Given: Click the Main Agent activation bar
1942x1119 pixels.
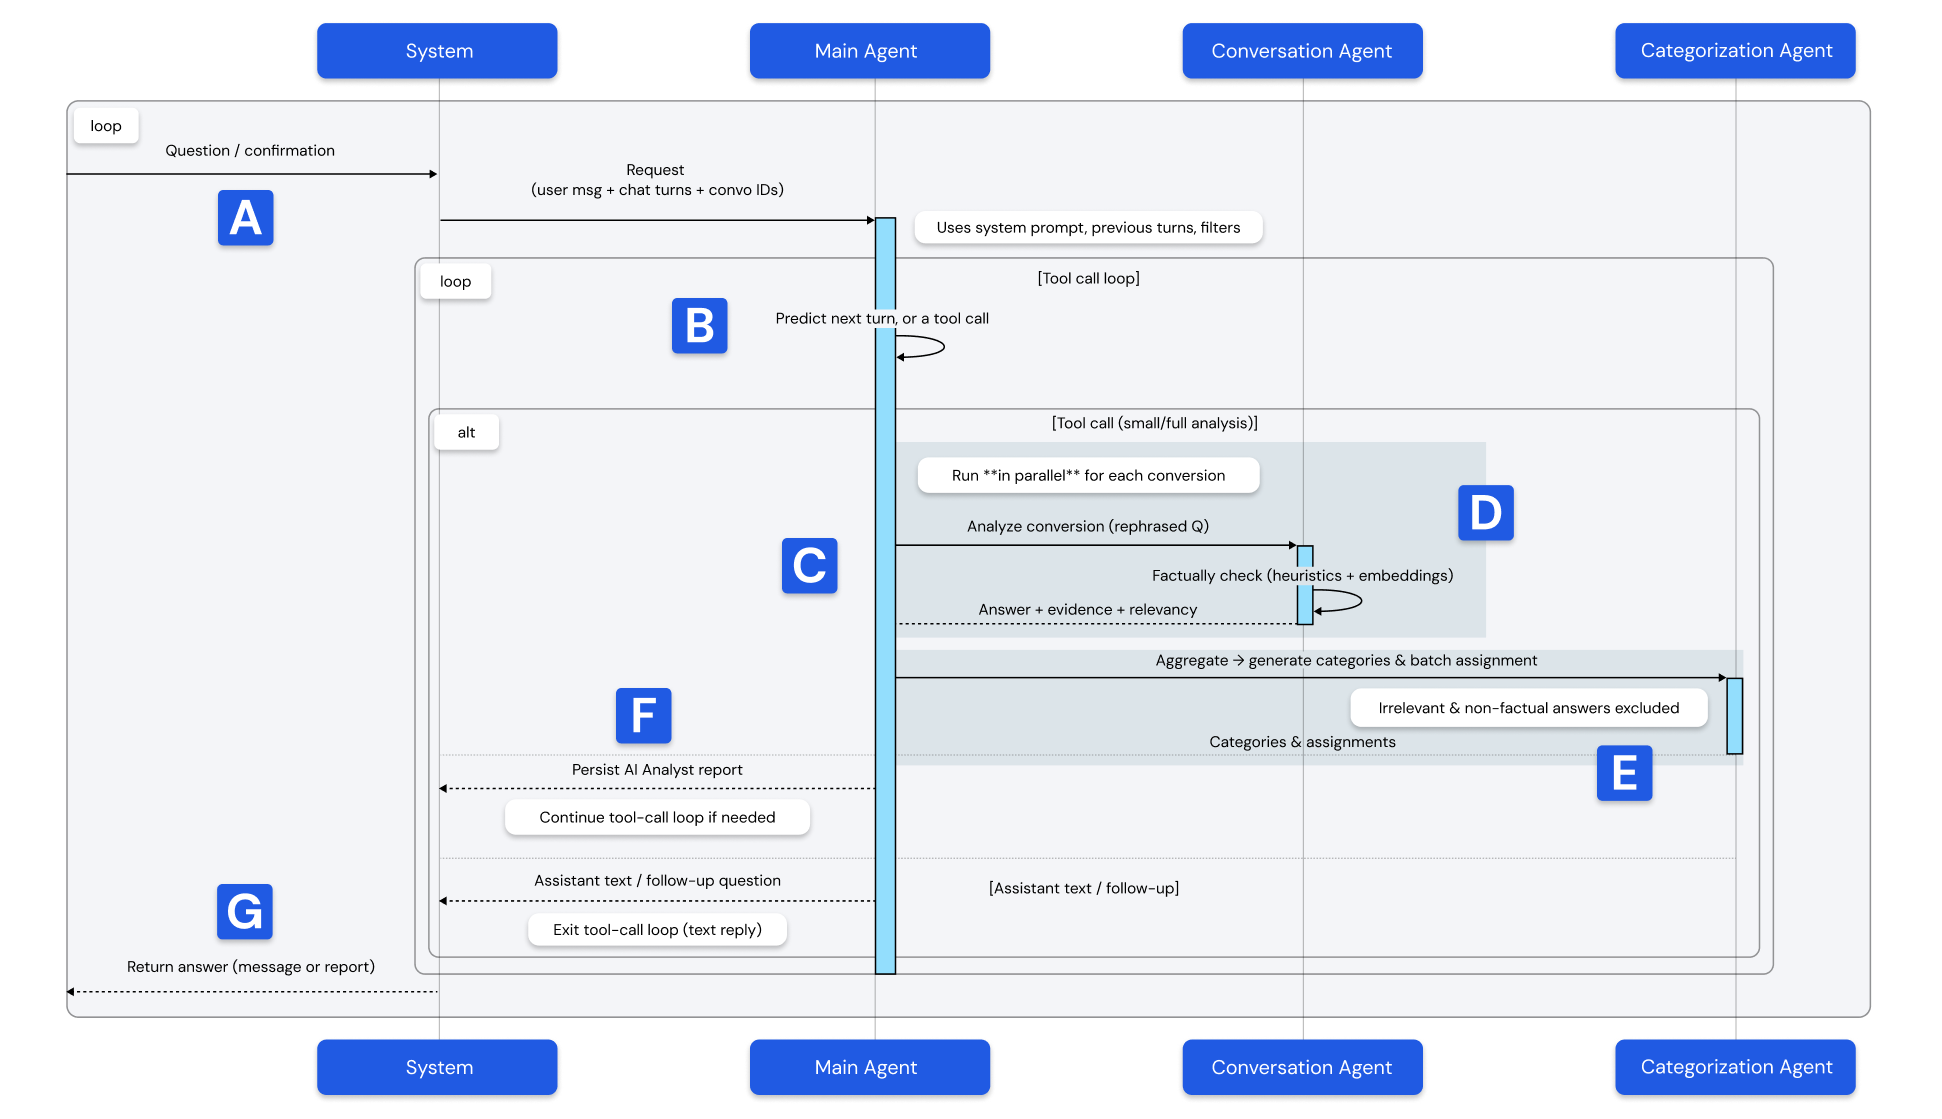Looking at the screenshot, I should click(x=885, y=596).
